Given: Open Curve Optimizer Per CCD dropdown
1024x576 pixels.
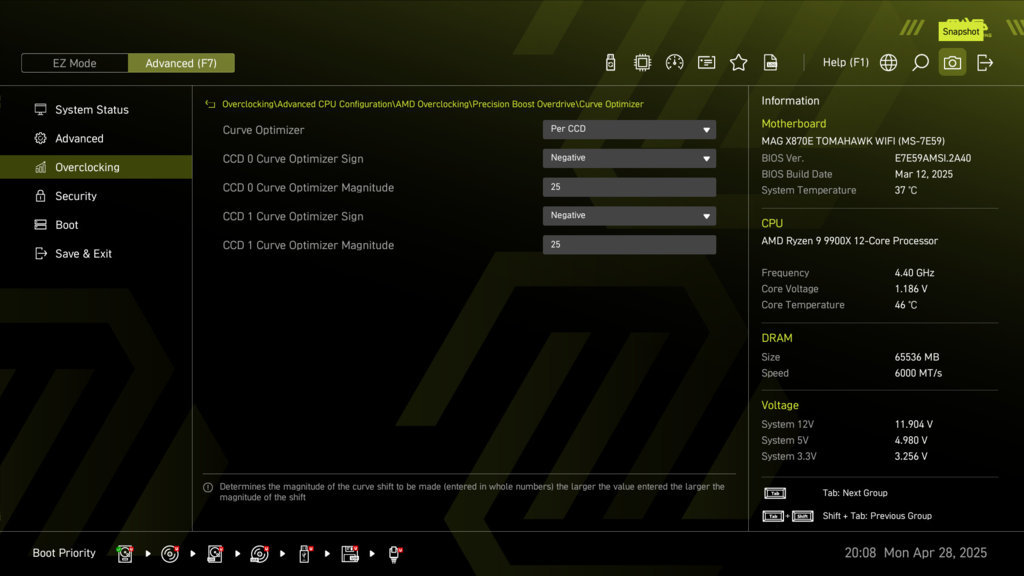Looking at the screenshot, I should coord(629,129).
